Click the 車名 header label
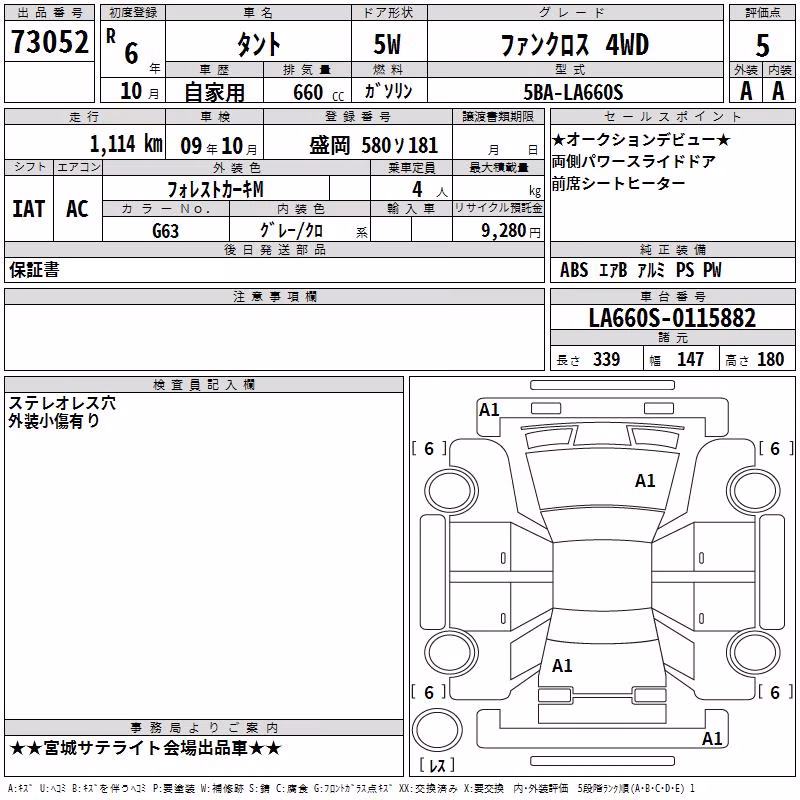The height and width of the screenshot is (800, 800). pyautogui.click(x=258, y=13)
